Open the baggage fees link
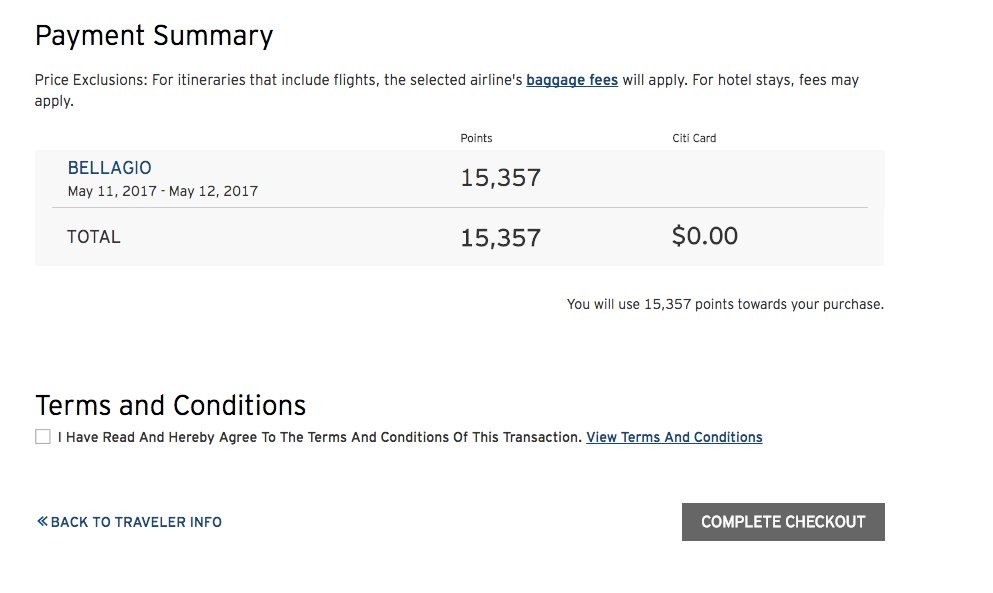The image size is (993, 593). 572,80
